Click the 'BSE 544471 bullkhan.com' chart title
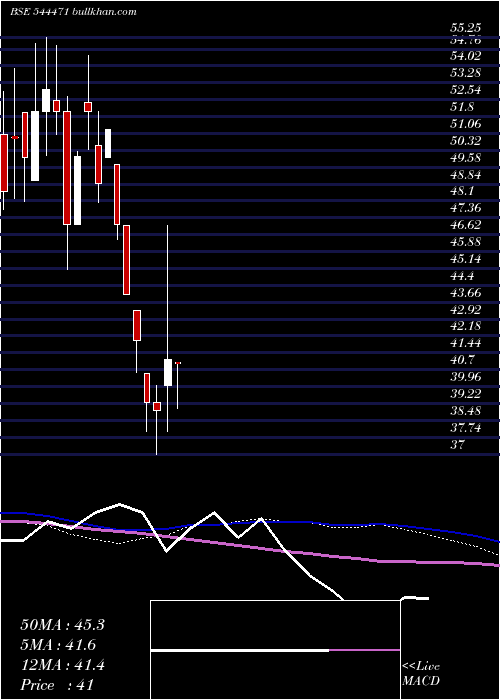This screenshot has height=700, width=500. (73, 12)
